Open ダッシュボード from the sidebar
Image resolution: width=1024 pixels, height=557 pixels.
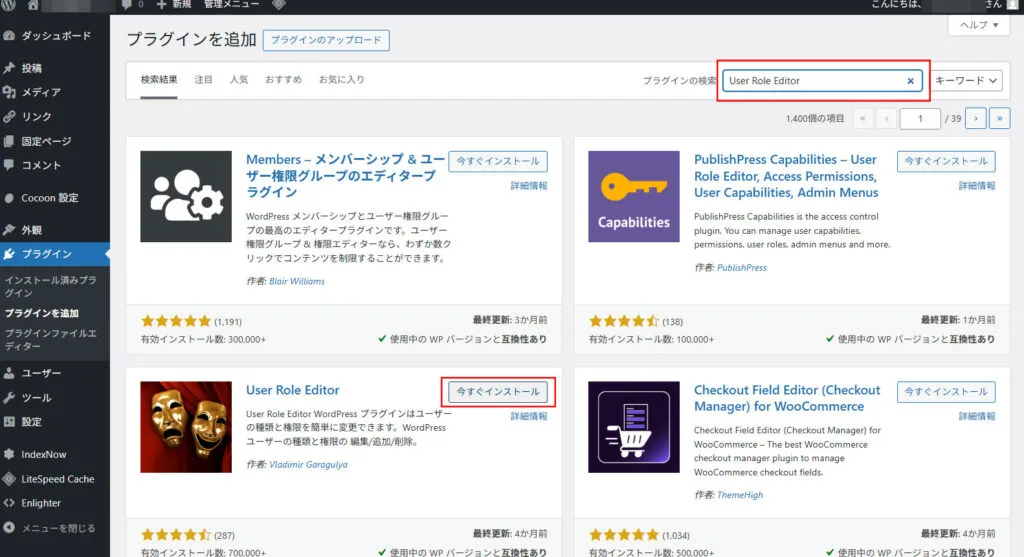pos(55,36)
